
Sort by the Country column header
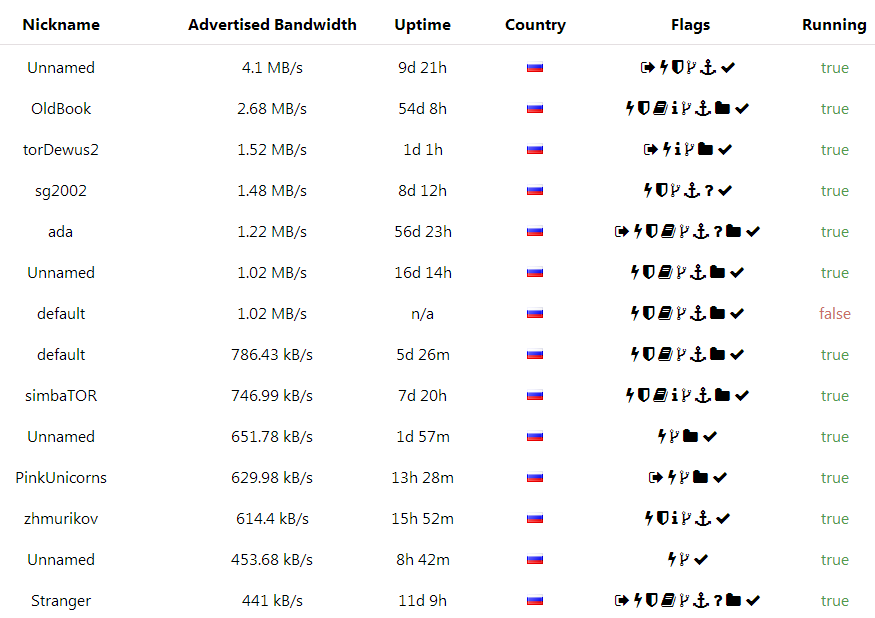coord(535,25)
